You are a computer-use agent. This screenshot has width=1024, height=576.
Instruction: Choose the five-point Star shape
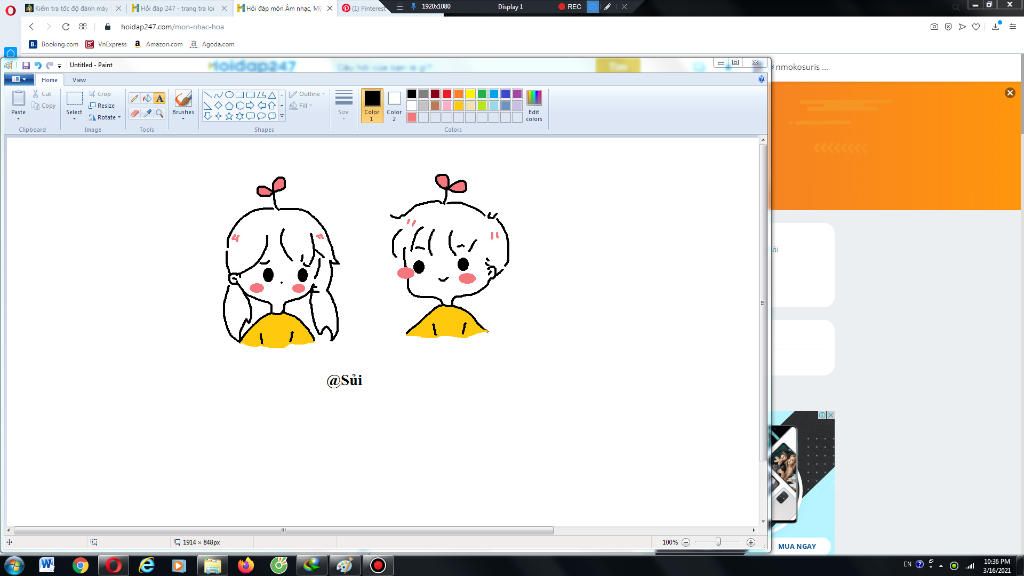tap(229, 116)
